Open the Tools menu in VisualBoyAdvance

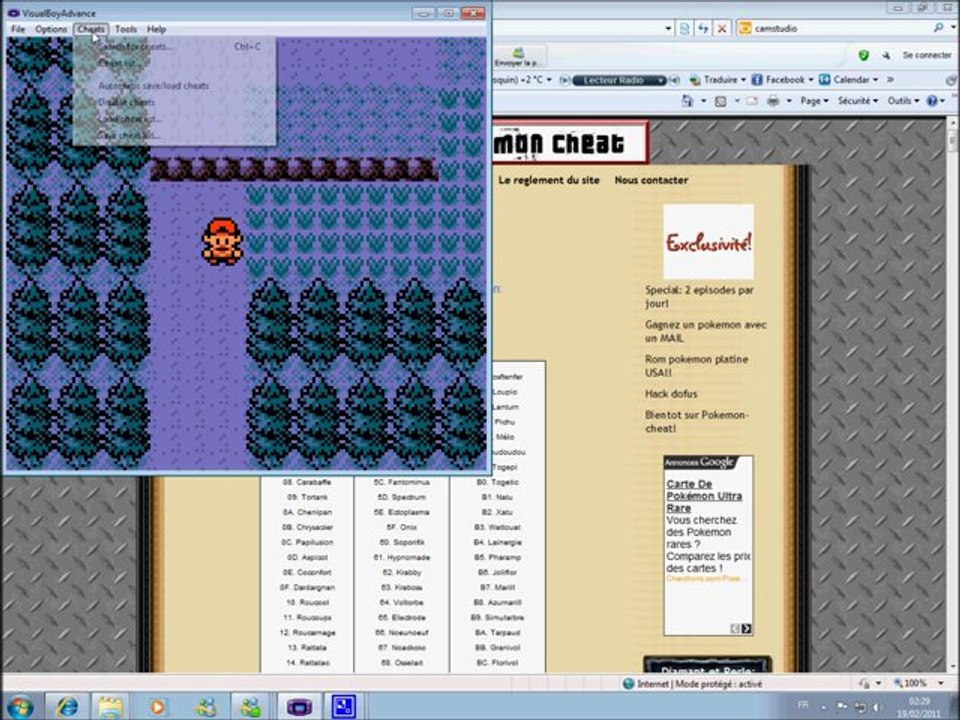coord(126,29)
